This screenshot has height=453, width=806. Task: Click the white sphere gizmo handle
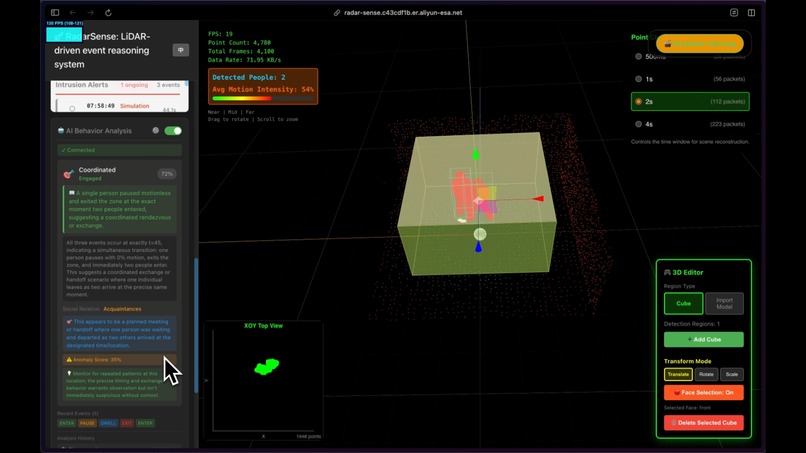coord(480,234)
